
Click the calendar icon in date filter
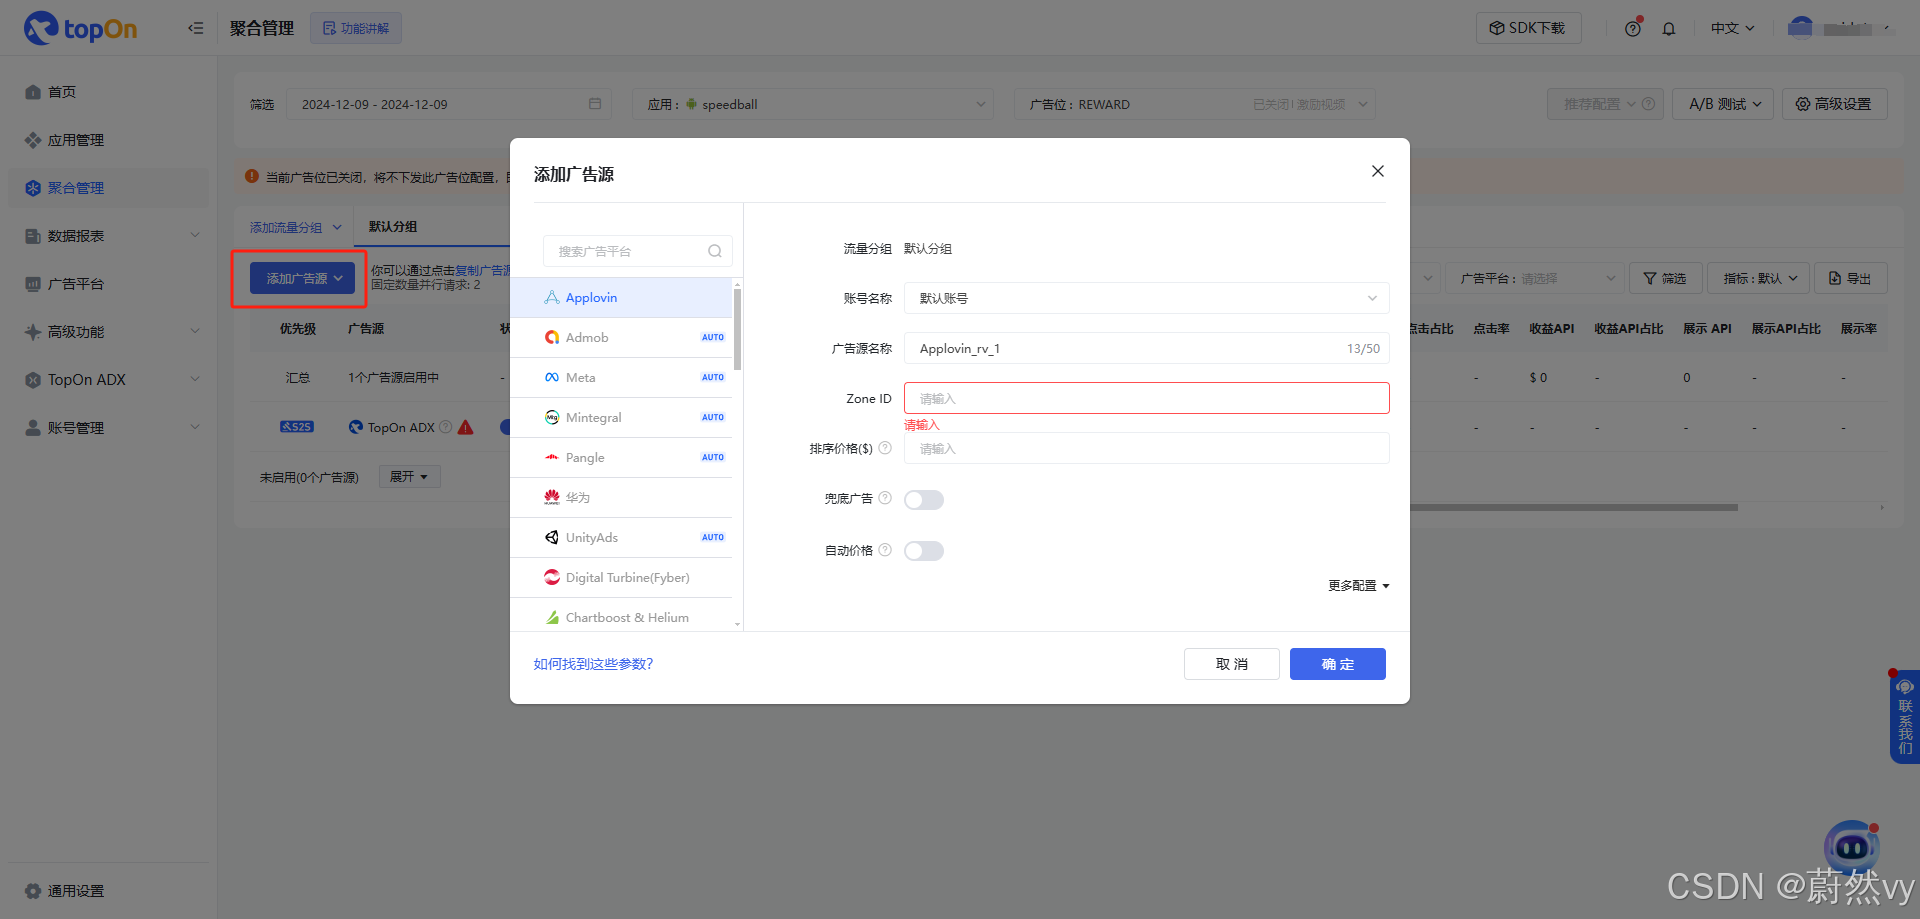(595, 104)
